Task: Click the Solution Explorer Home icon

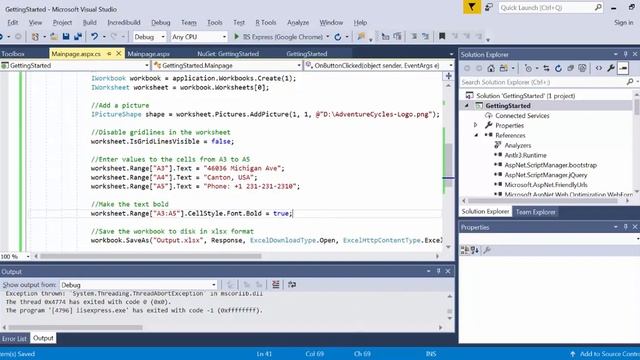Action: 491,68
